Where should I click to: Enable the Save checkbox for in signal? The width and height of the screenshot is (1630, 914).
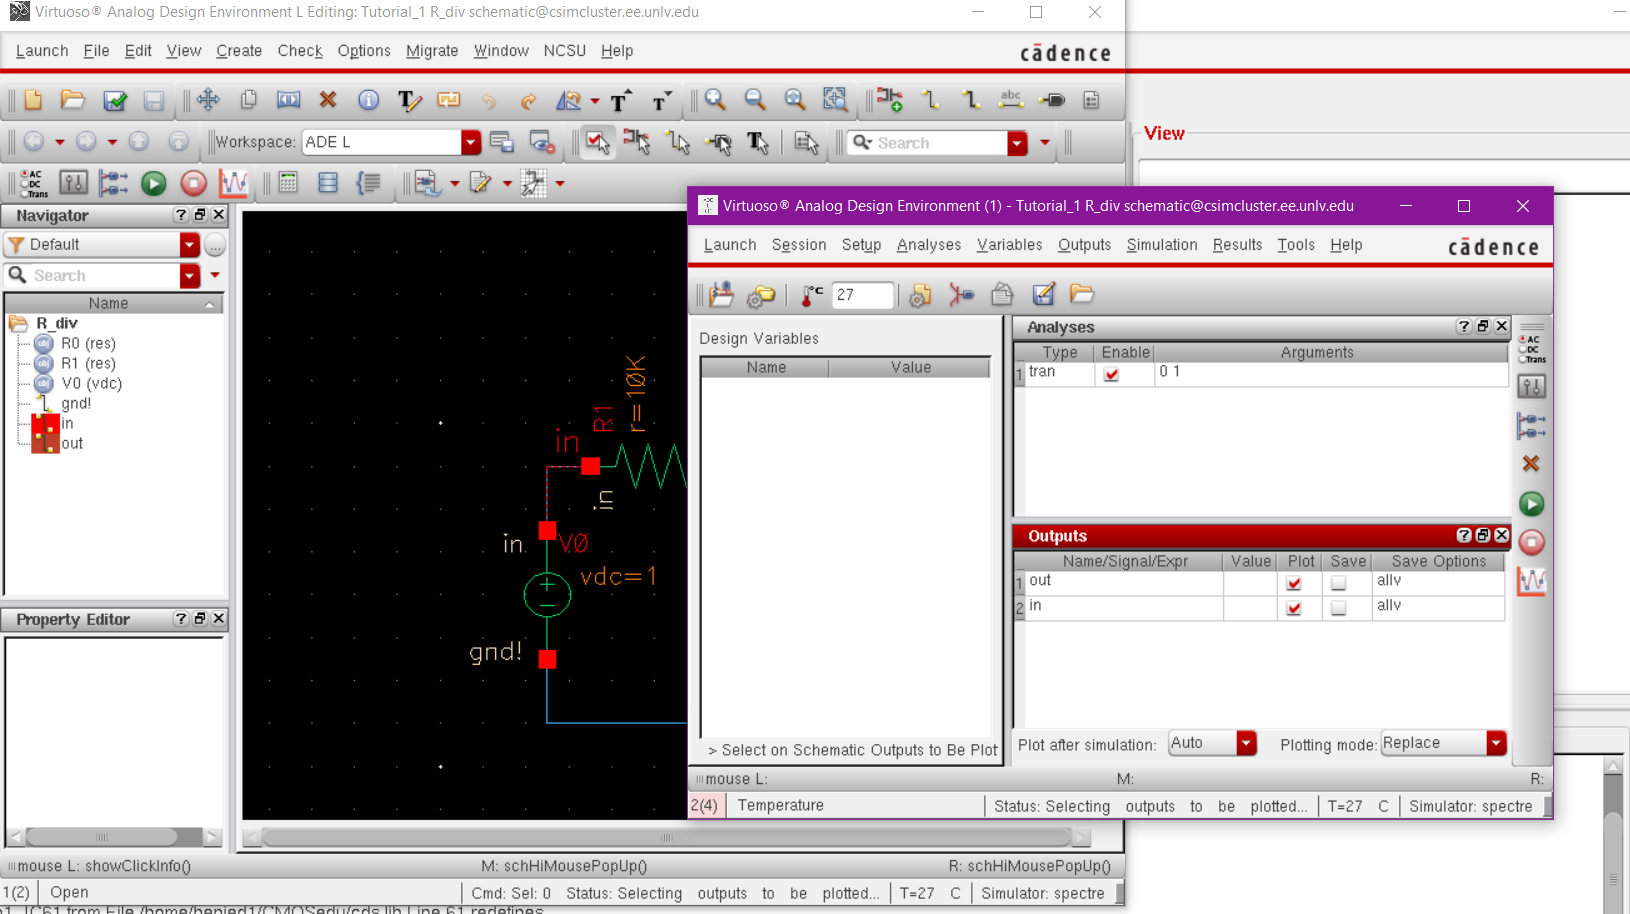[x=1338, y=608]
